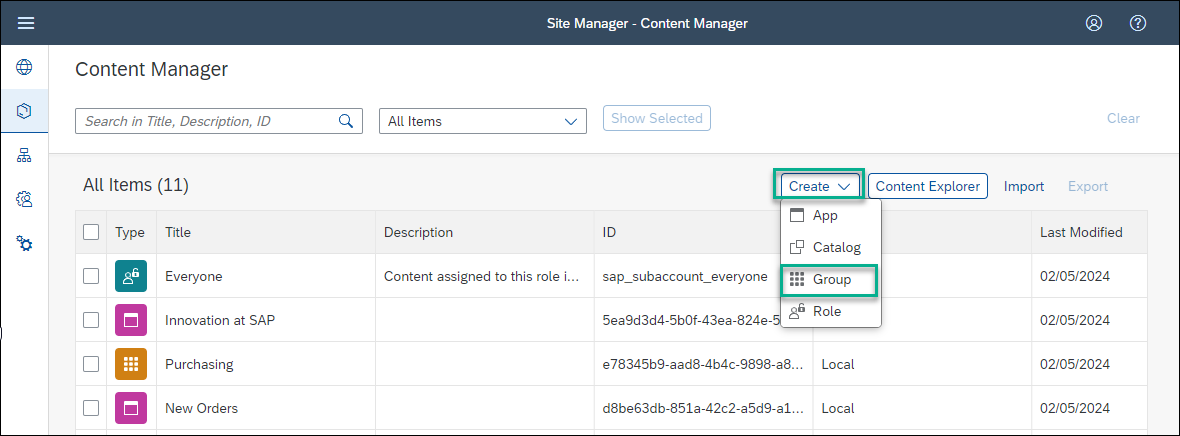Viewport: 1180px width, 436px height.
Task: Click the Clear link
Action: click(x=1123, y=118)
